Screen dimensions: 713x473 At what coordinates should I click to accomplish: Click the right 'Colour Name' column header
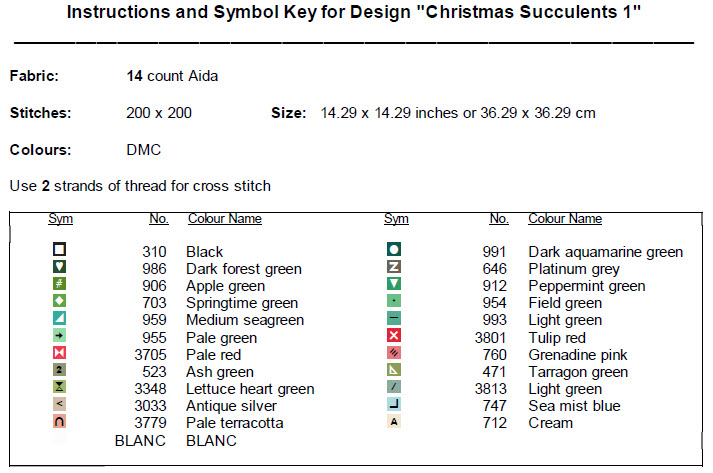click(x=565, y=219)
